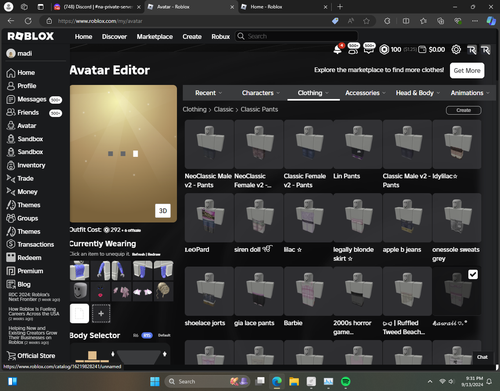Expand the Characters dropdown tab

[x=261, y=93]
